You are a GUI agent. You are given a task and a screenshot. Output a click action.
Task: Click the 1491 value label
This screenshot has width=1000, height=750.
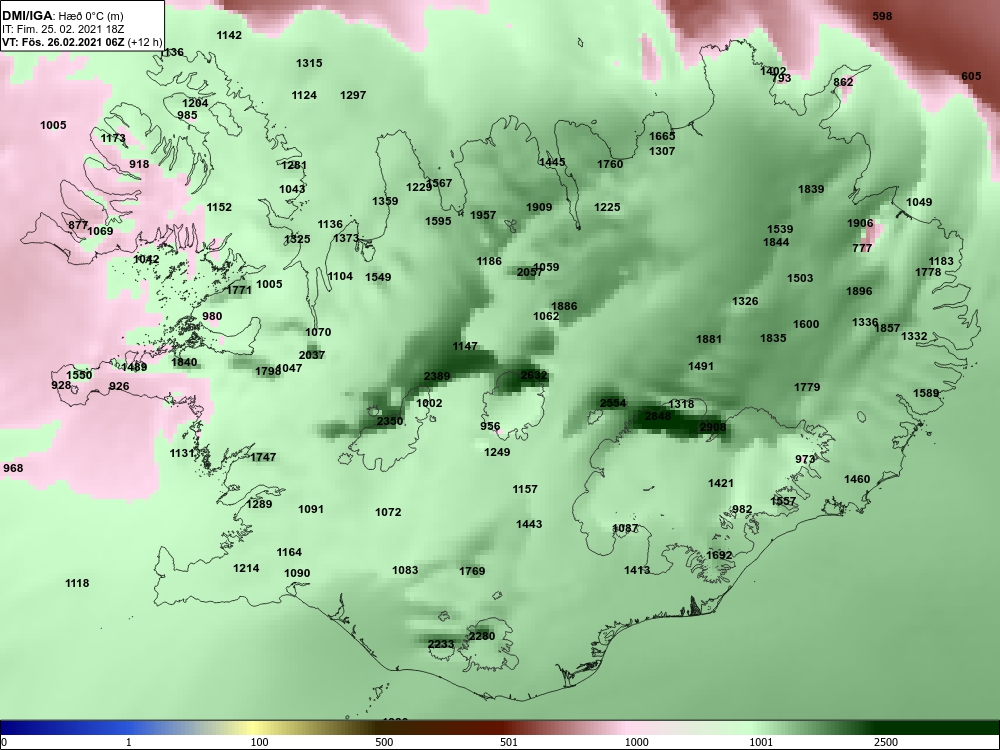click(x=701, y=367)
